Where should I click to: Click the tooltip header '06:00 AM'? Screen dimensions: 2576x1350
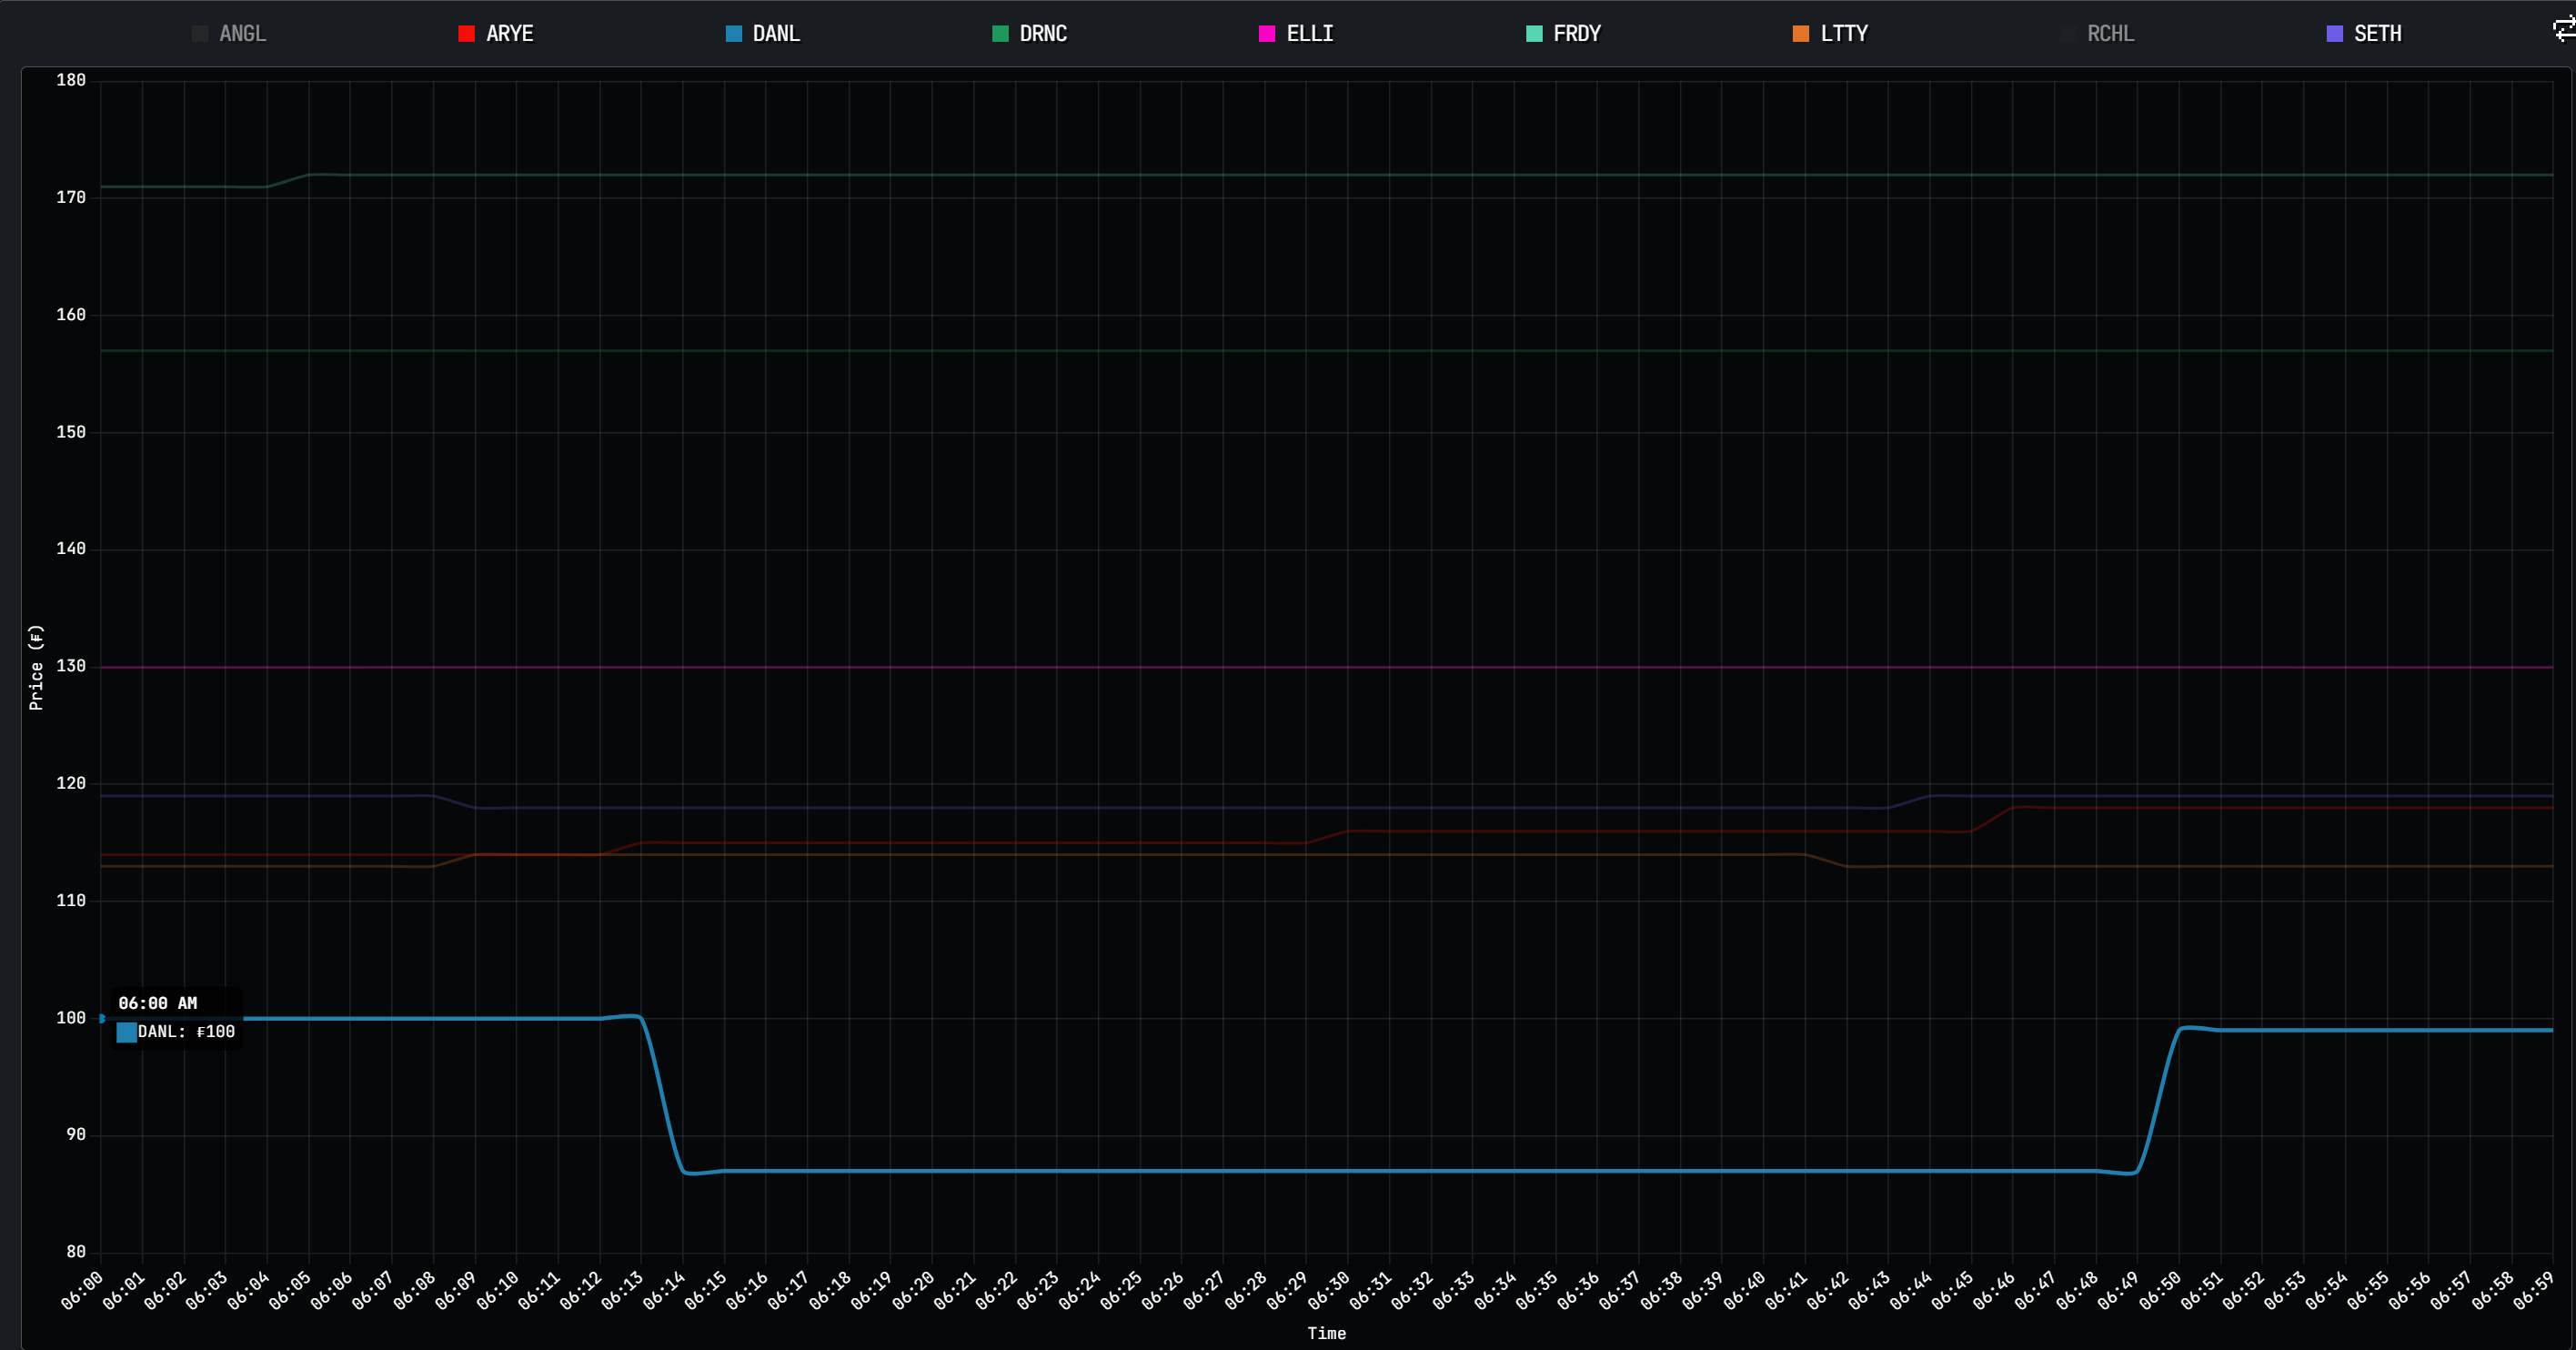pos(158,1003)
